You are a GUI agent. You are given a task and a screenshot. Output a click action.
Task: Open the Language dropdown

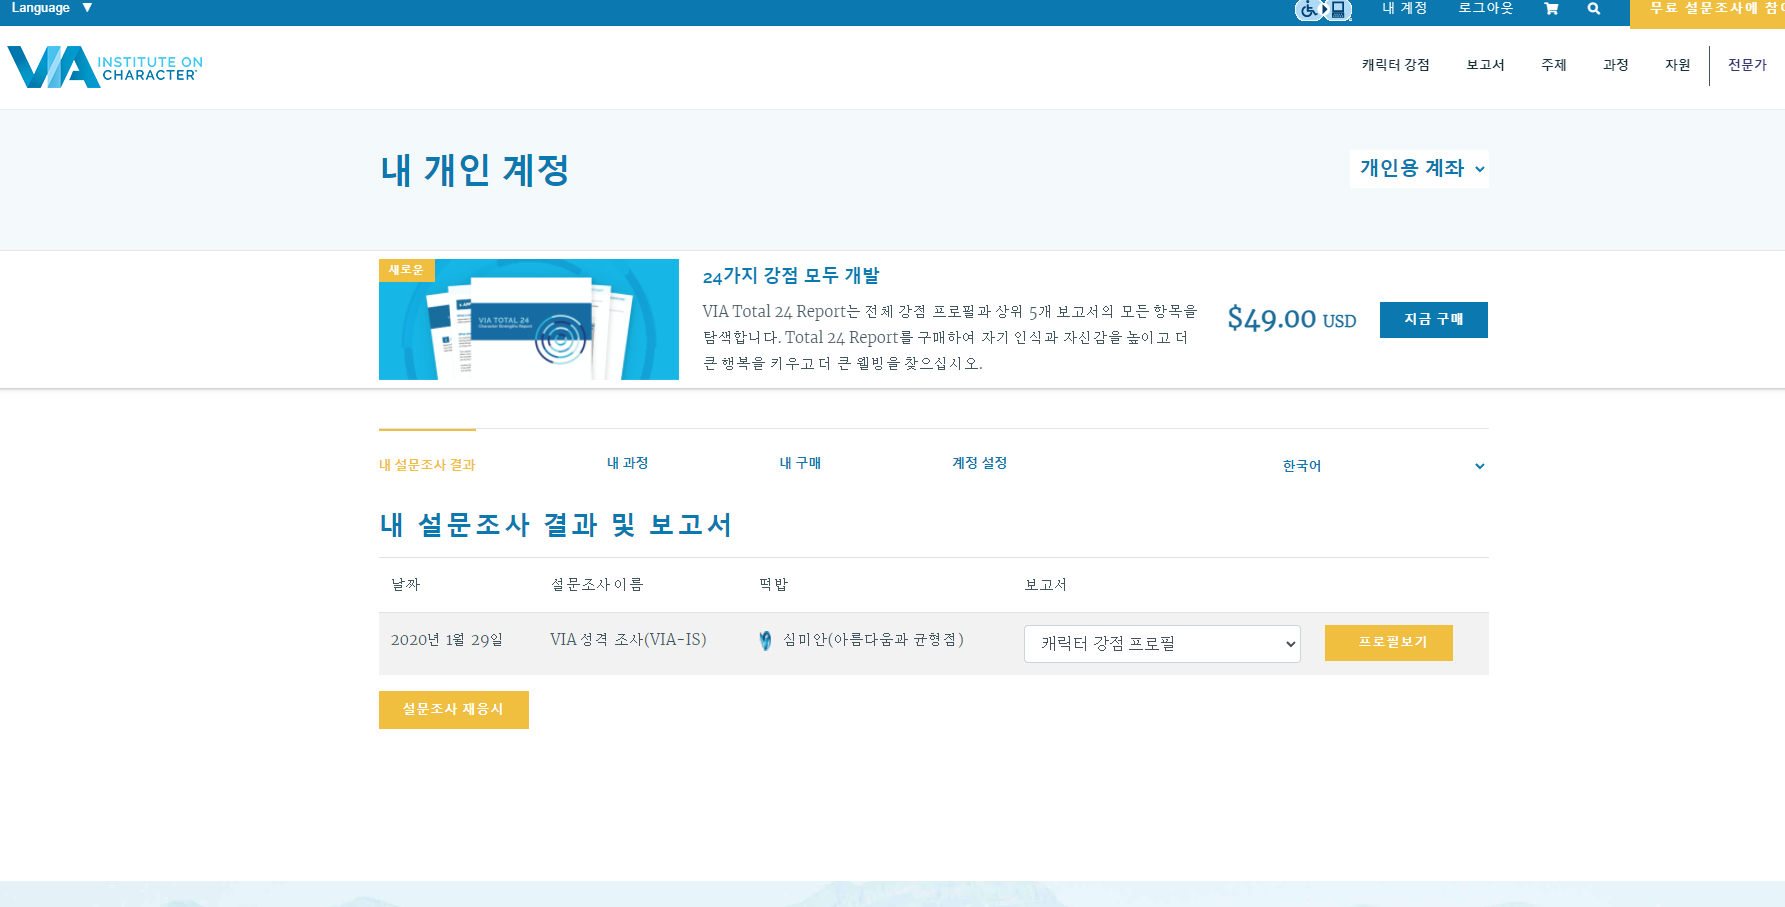click(x=52, y=8)
